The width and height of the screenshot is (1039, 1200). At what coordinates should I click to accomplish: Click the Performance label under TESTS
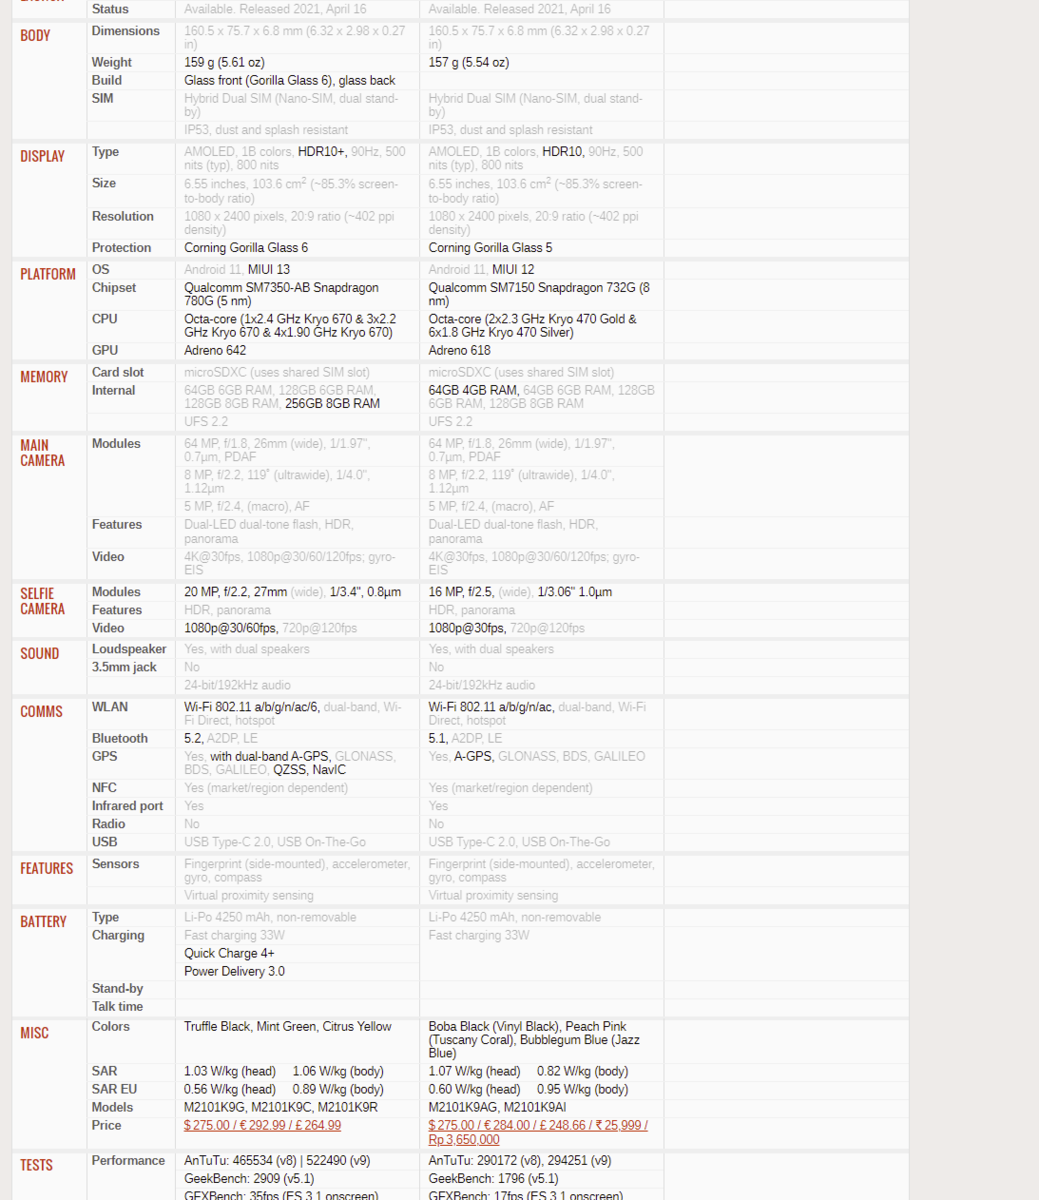(x=128, y=1160)
